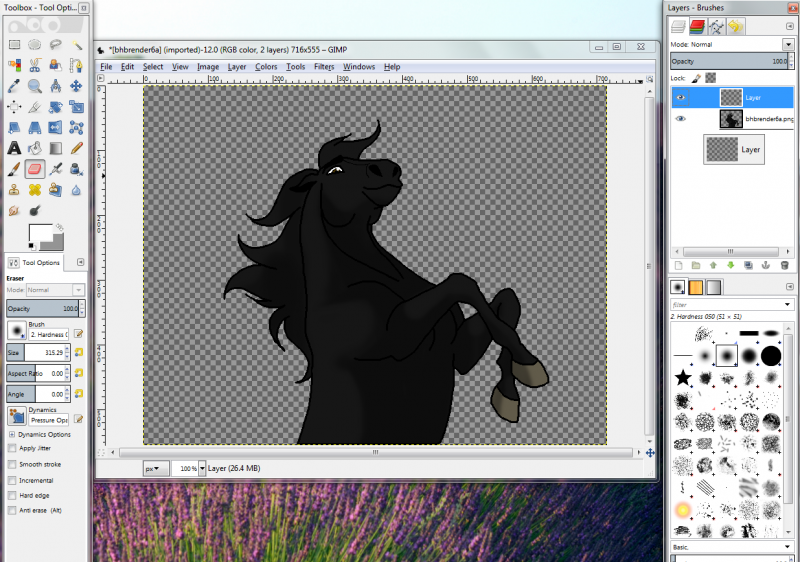Open the Tool Options tab menu arrow

(x=80, y=262)
